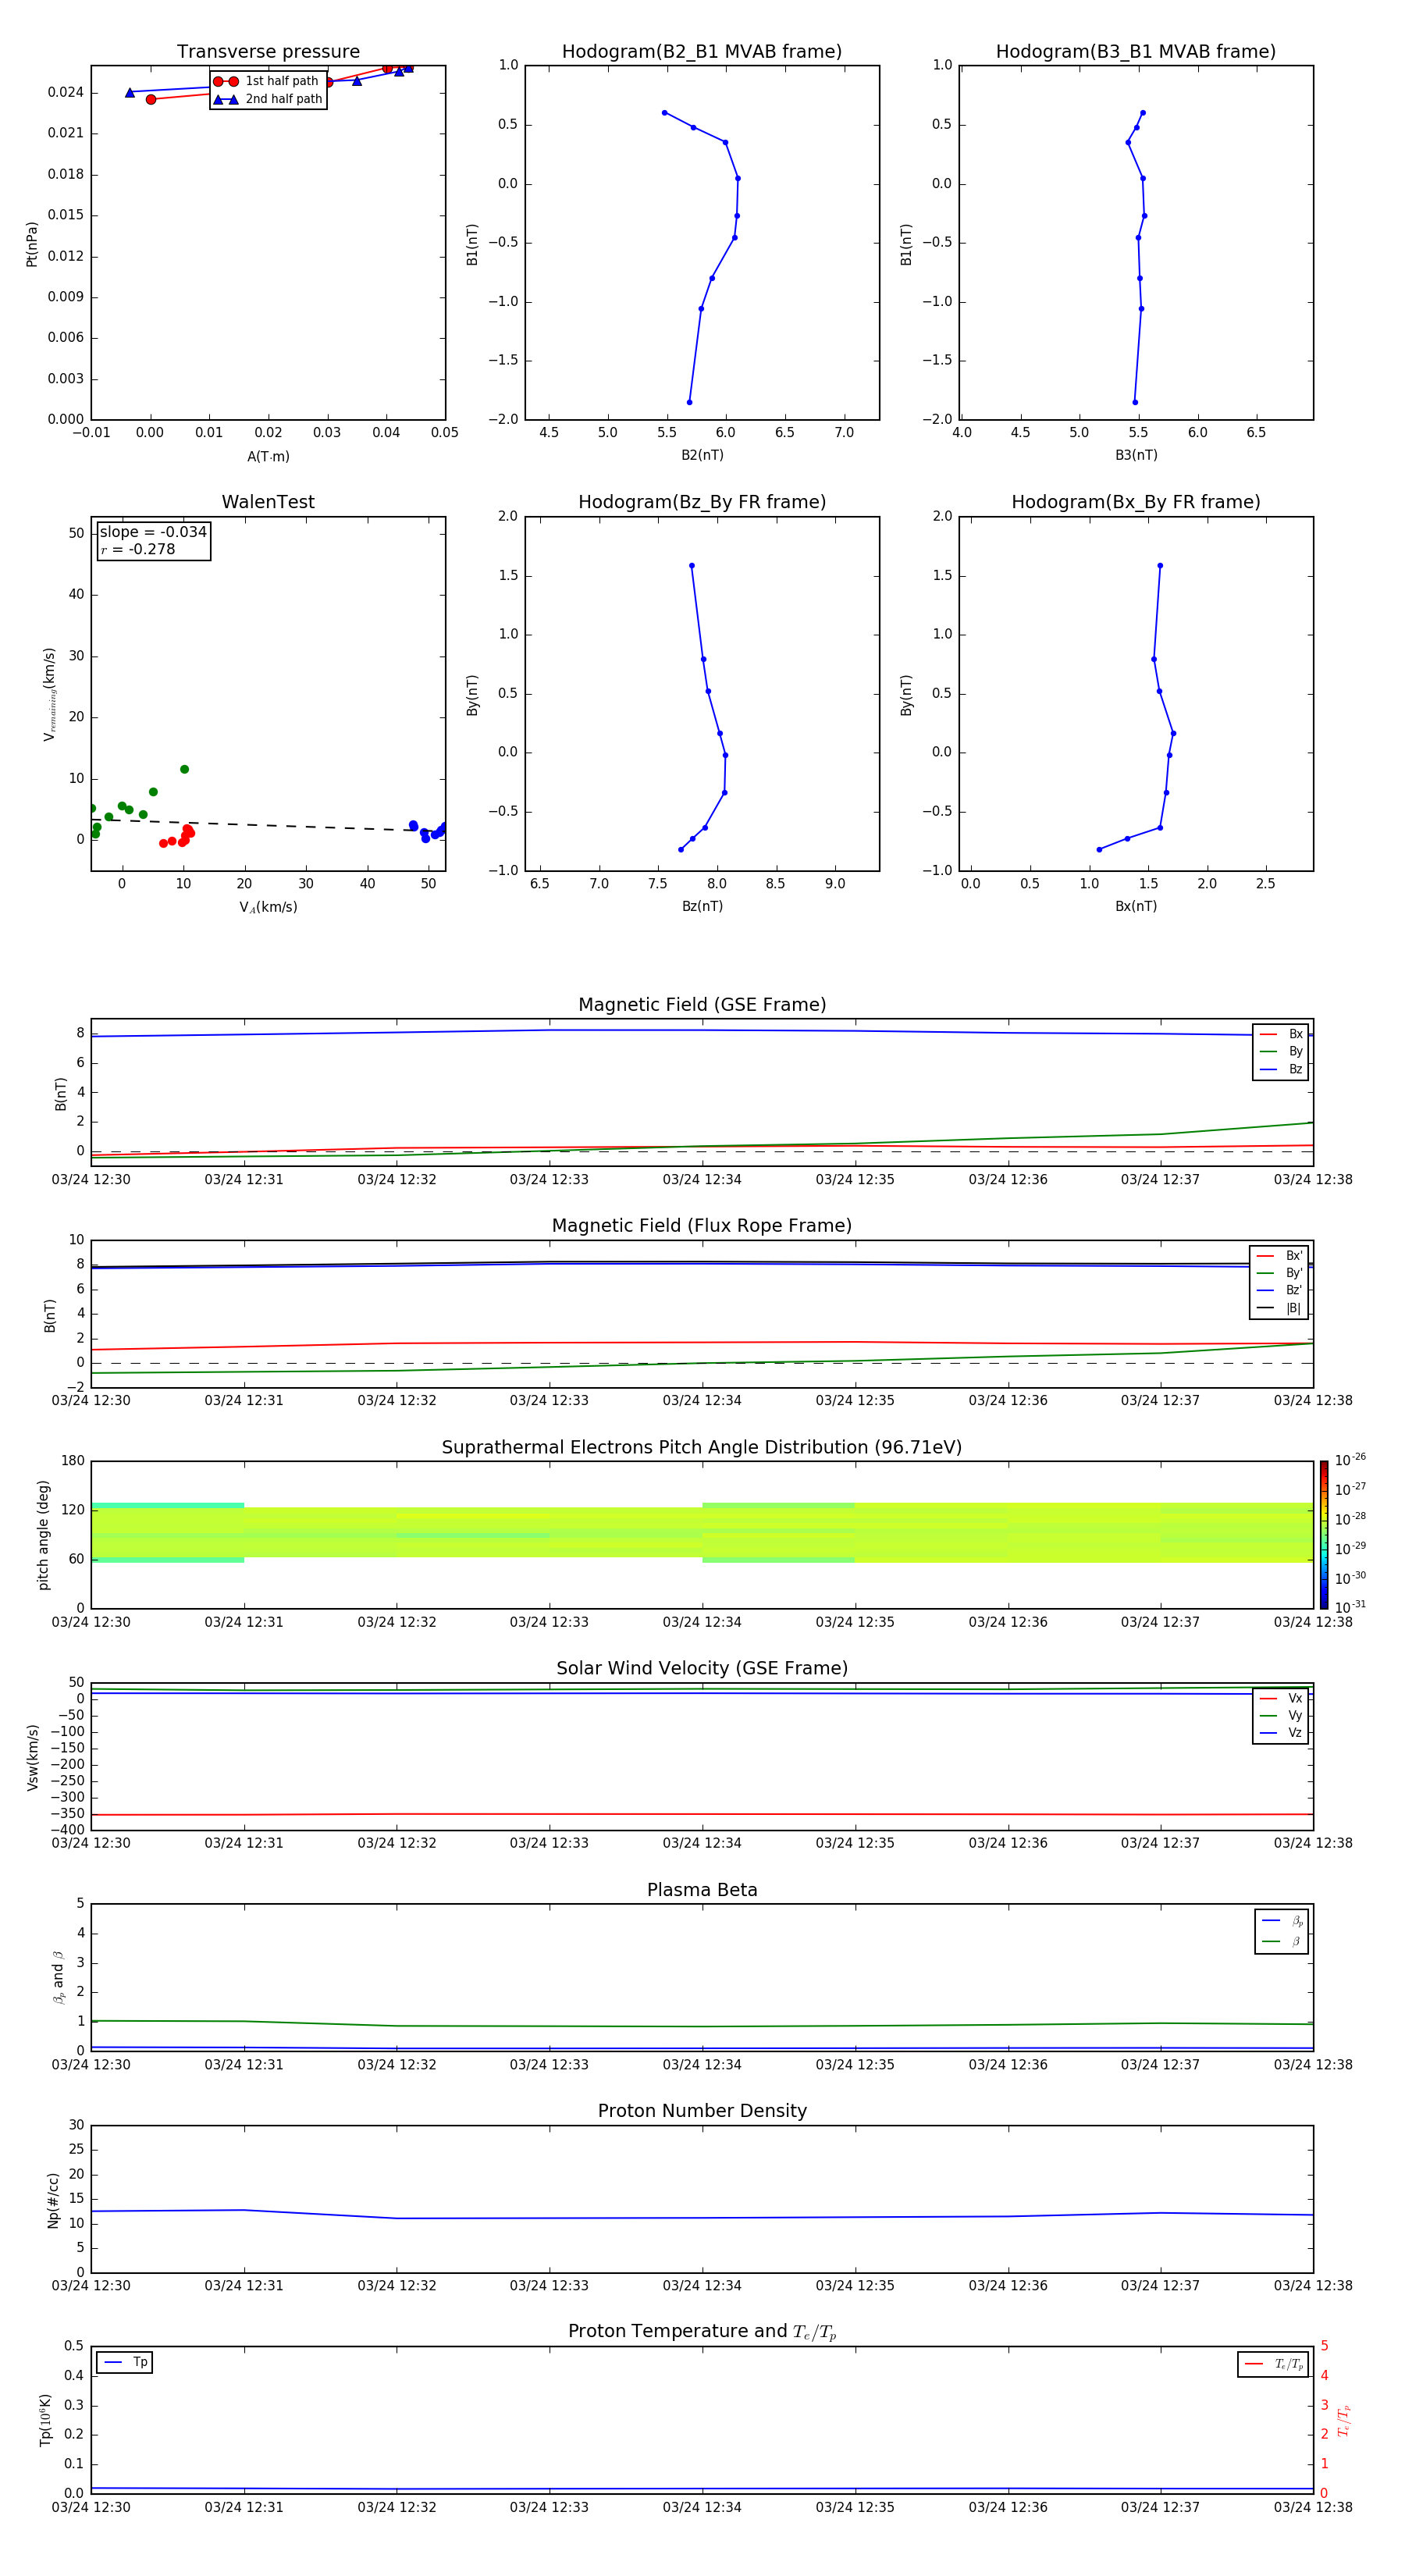The width and height of the screenshot is (1405, 2576).
Task: Click the "Pt(nPa)" y-axis label
Action: coord(32,244)
